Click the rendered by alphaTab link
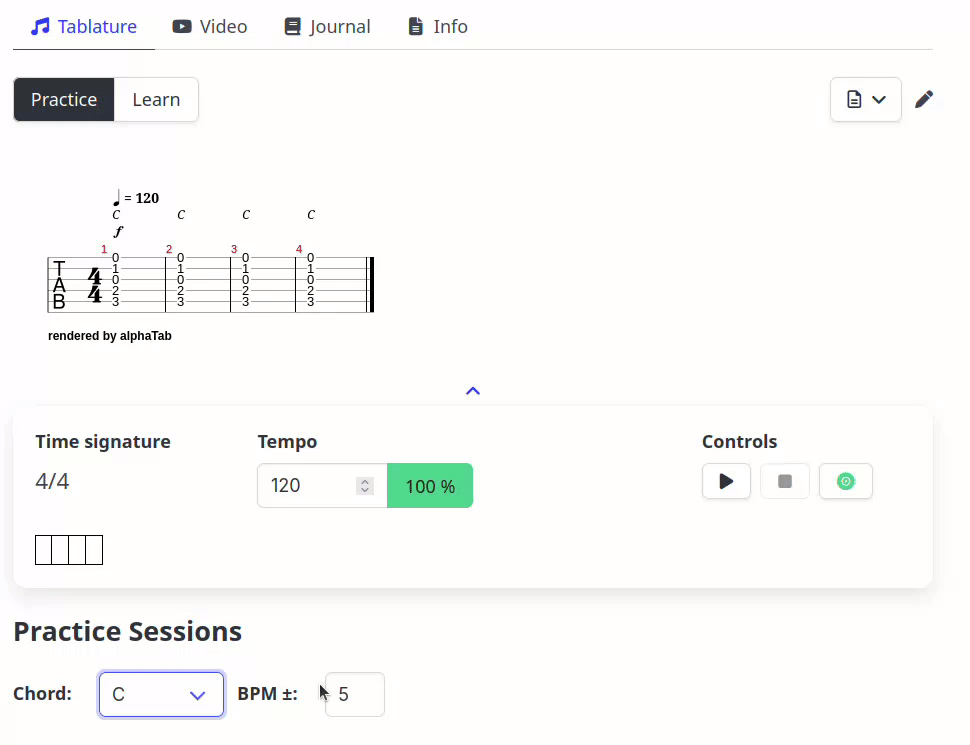The height and width of the screenshot is (745, 970). 109,336
